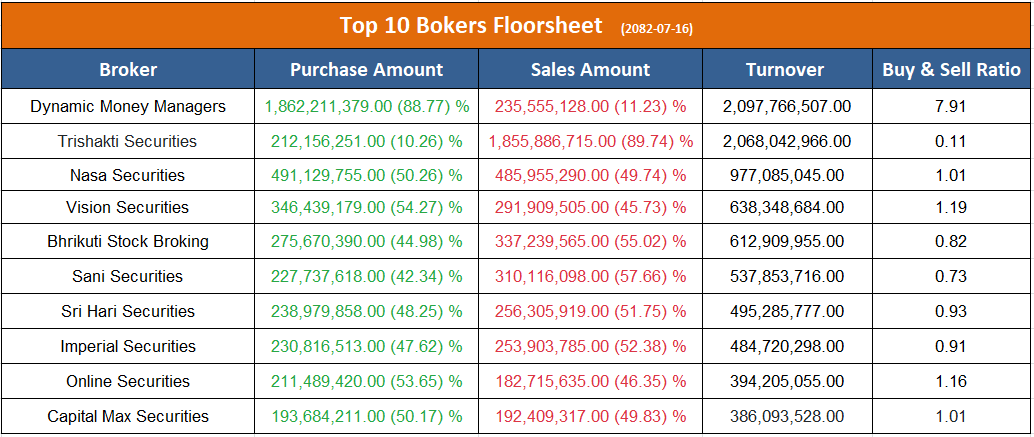Click the 7.91 buy-sell ratio cell
The height and width of the screenshot is (437, 1034).
[x=951, y=106]
